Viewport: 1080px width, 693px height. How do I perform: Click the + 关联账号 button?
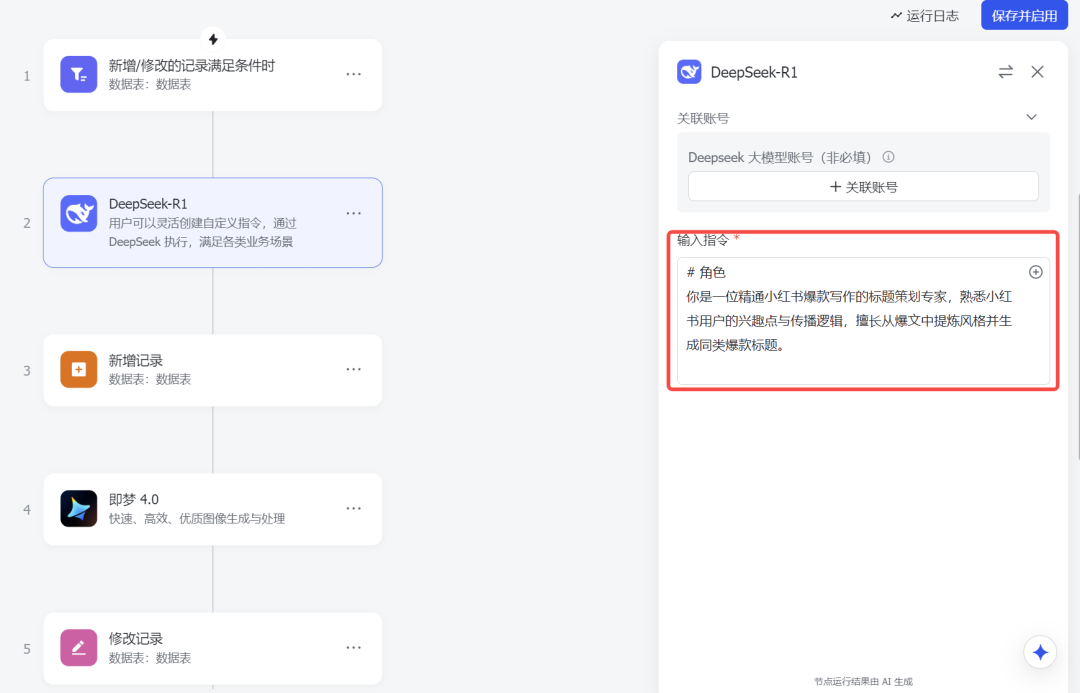pos(862,186)
